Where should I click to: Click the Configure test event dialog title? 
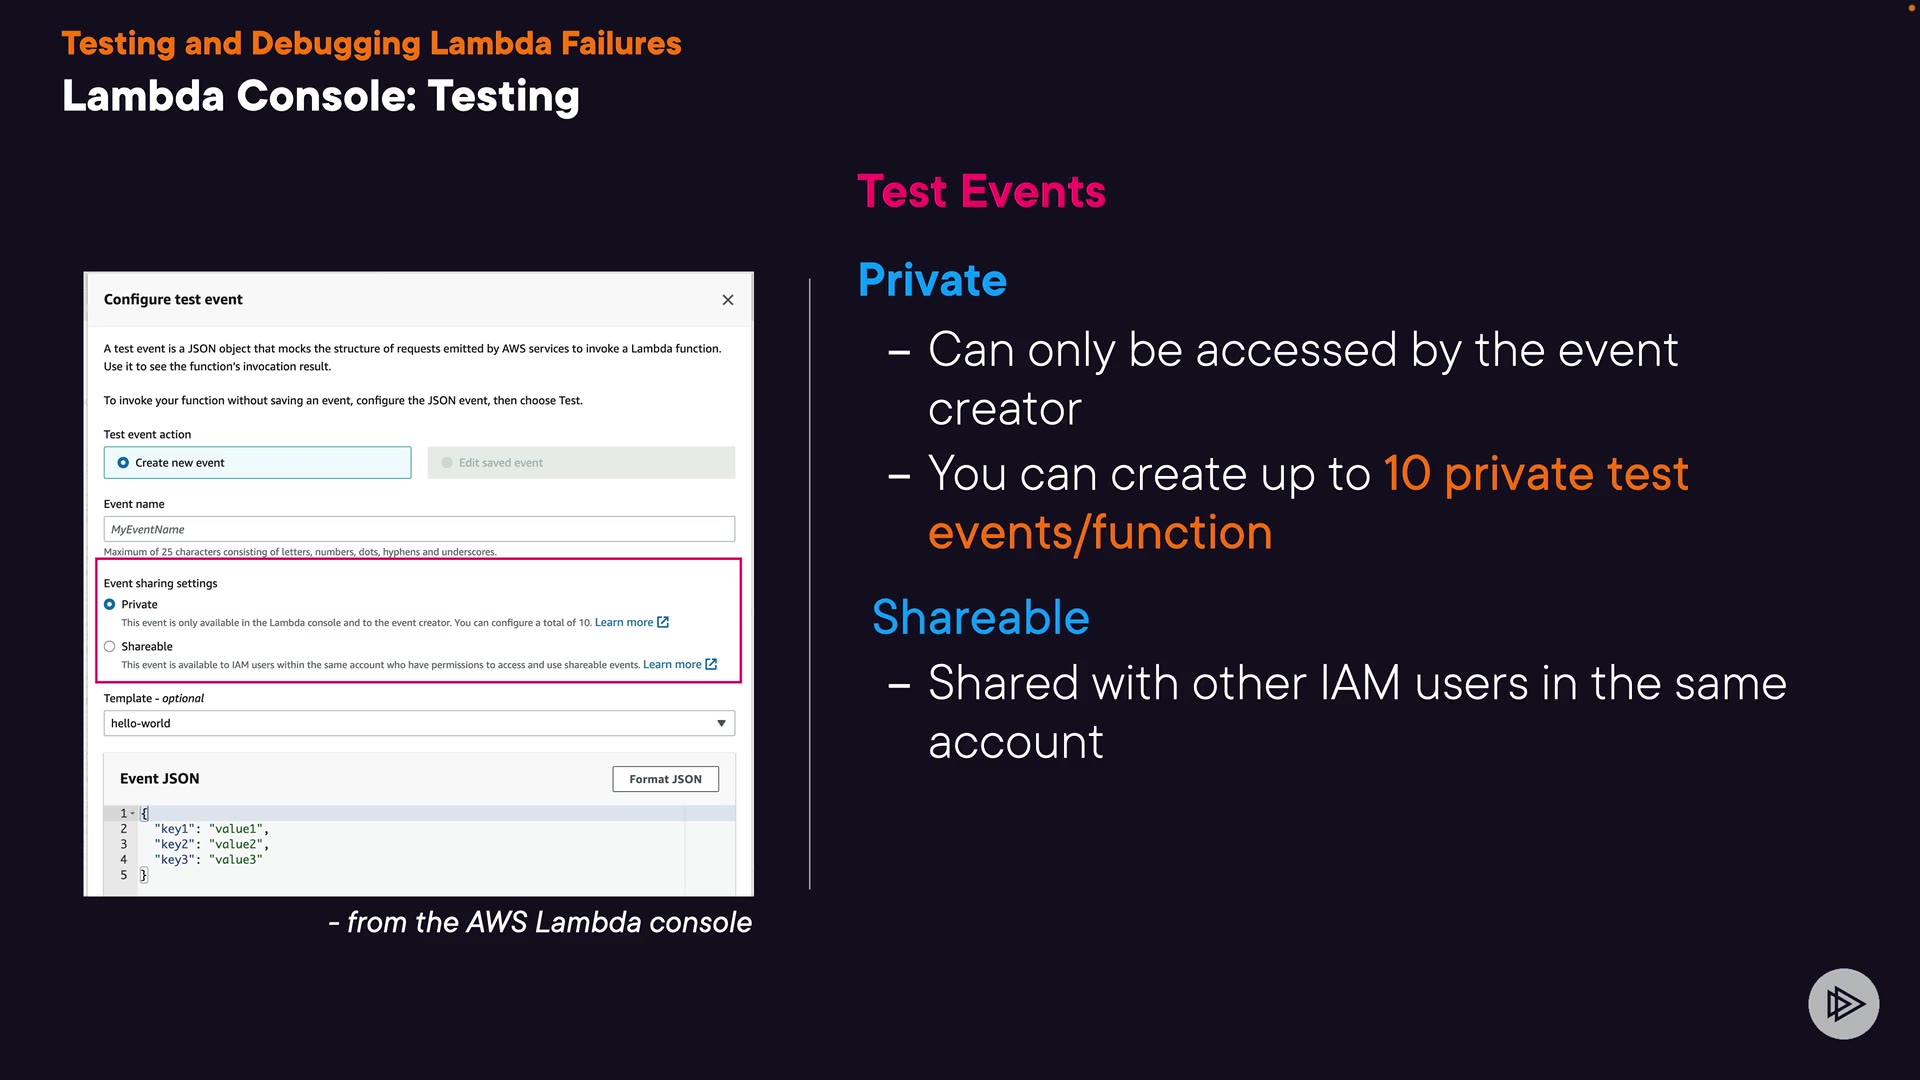coord(173,300)
